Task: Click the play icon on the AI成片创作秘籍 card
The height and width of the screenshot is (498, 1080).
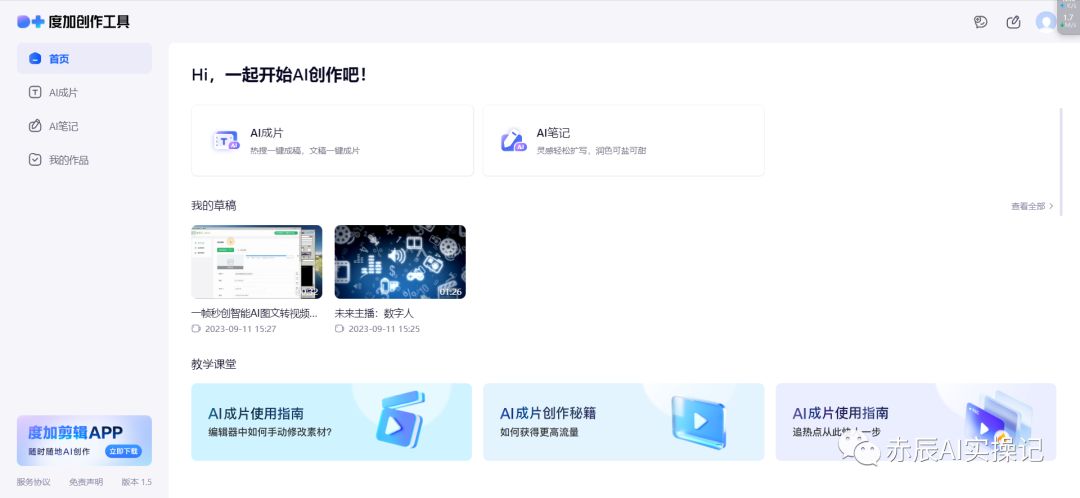Action: tap(698, 420)
